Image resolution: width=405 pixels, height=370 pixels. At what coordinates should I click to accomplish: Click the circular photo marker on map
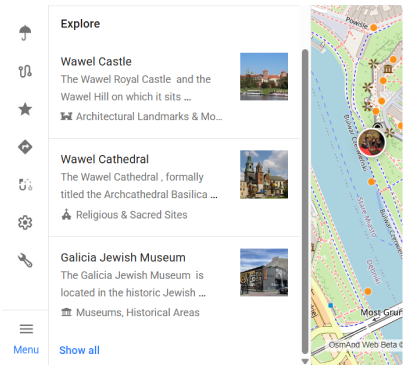point(371,143)
